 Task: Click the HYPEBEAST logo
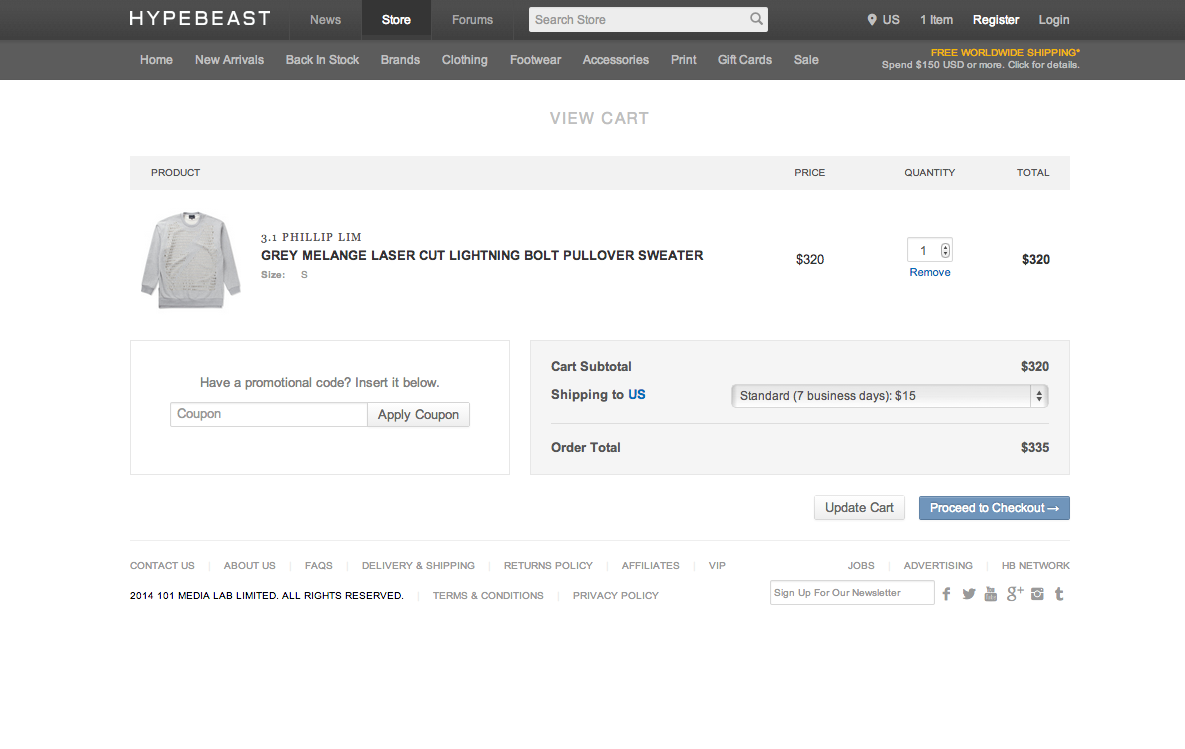200,19
